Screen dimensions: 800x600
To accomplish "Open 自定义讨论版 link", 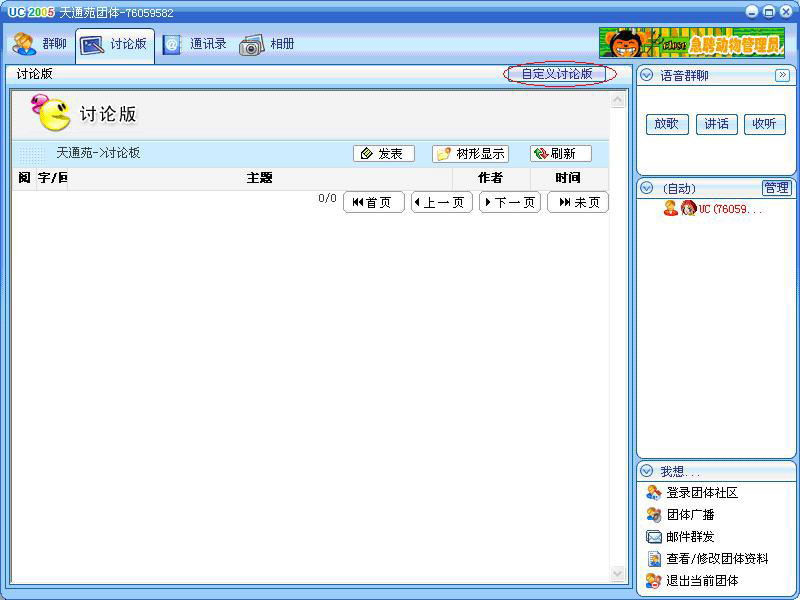I will pyautogui.click(x=557, y=74).
